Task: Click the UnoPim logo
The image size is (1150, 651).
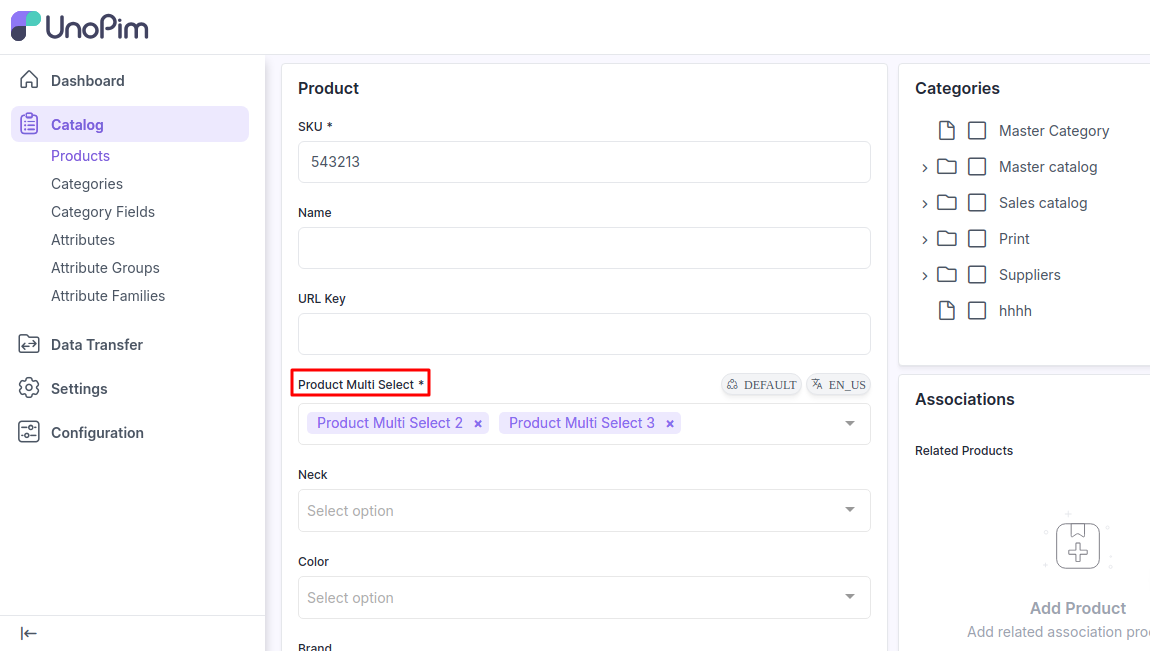Action: [80, 27]
